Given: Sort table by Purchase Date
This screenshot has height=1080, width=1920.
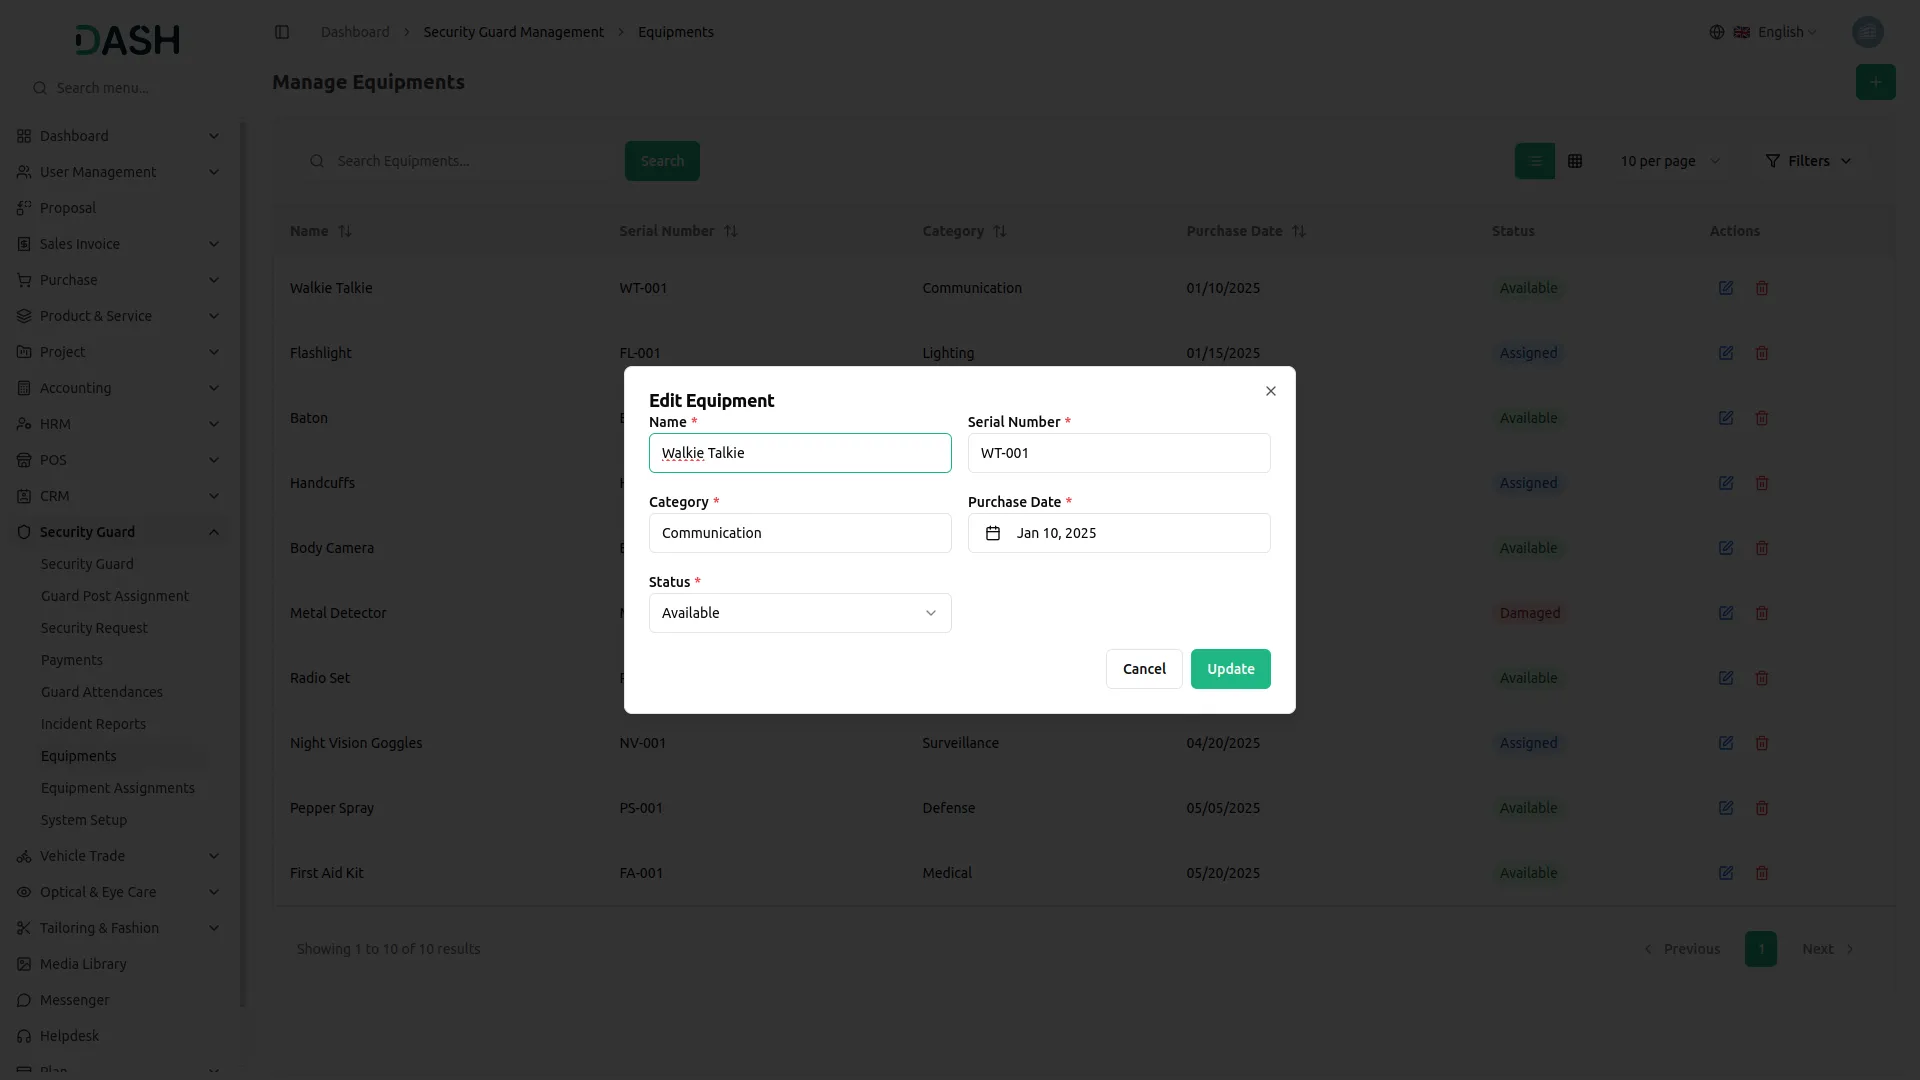Looking at the screenshot, I should click(1298, 231).
